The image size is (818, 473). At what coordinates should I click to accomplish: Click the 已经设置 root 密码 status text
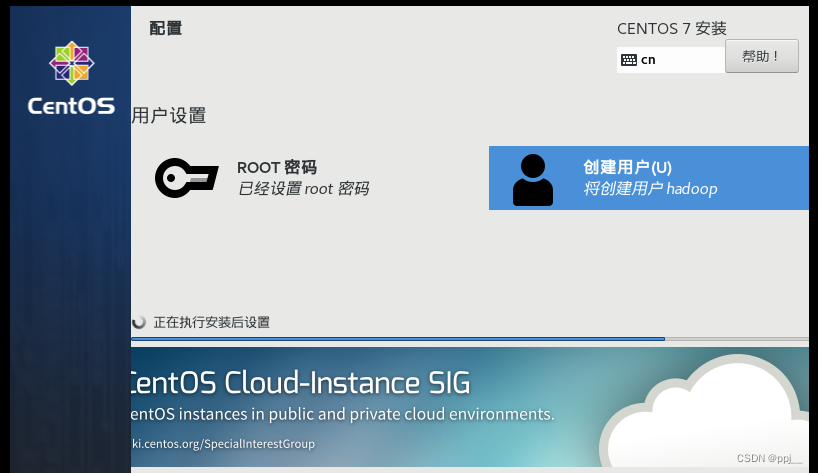[x=303, y=188]
